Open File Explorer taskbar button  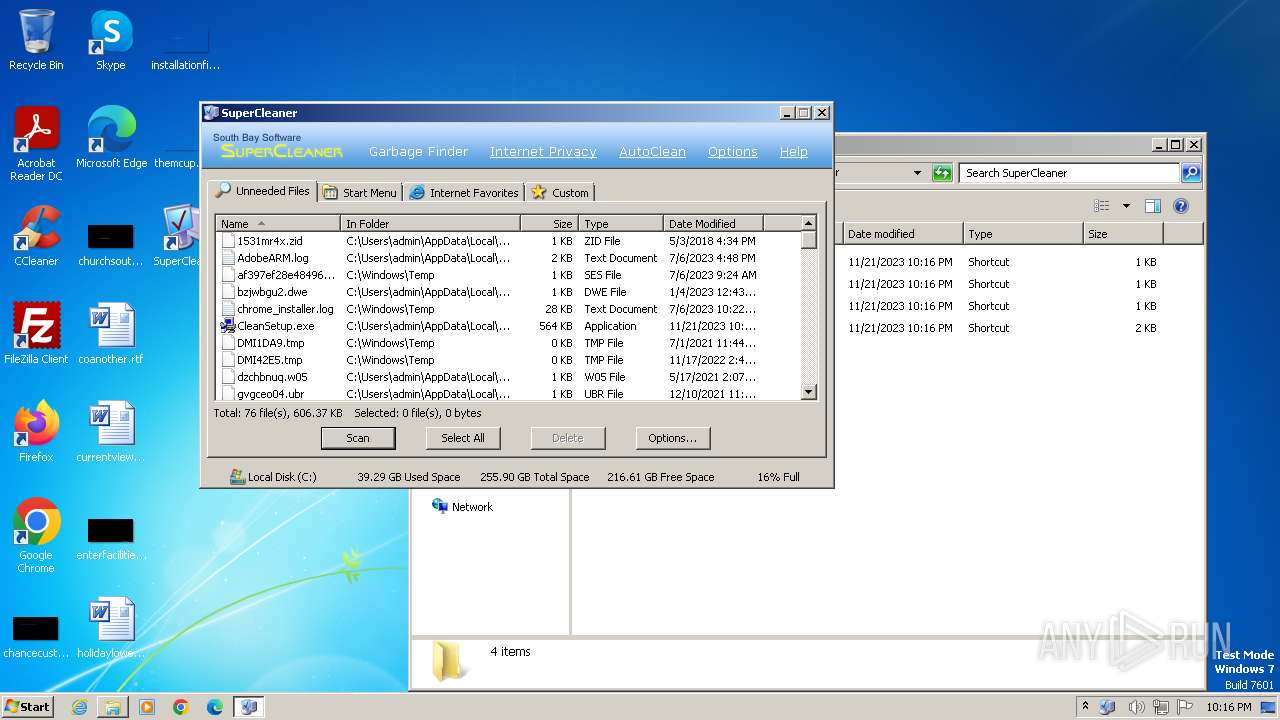113,707
